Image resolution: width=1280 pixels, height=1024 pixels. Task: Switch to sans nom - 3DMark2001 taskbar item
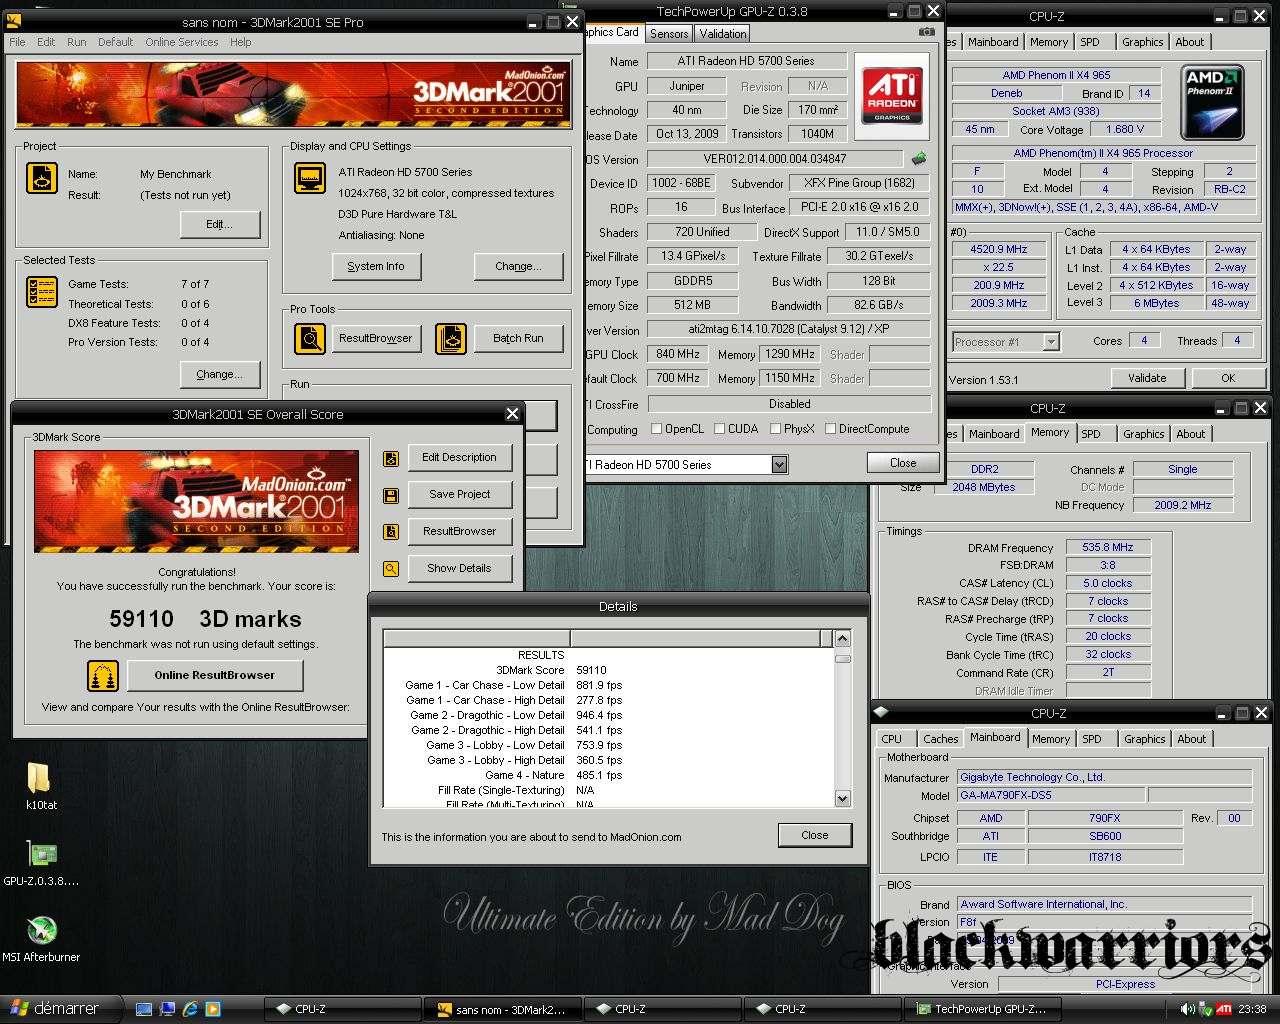(502, 1009)
